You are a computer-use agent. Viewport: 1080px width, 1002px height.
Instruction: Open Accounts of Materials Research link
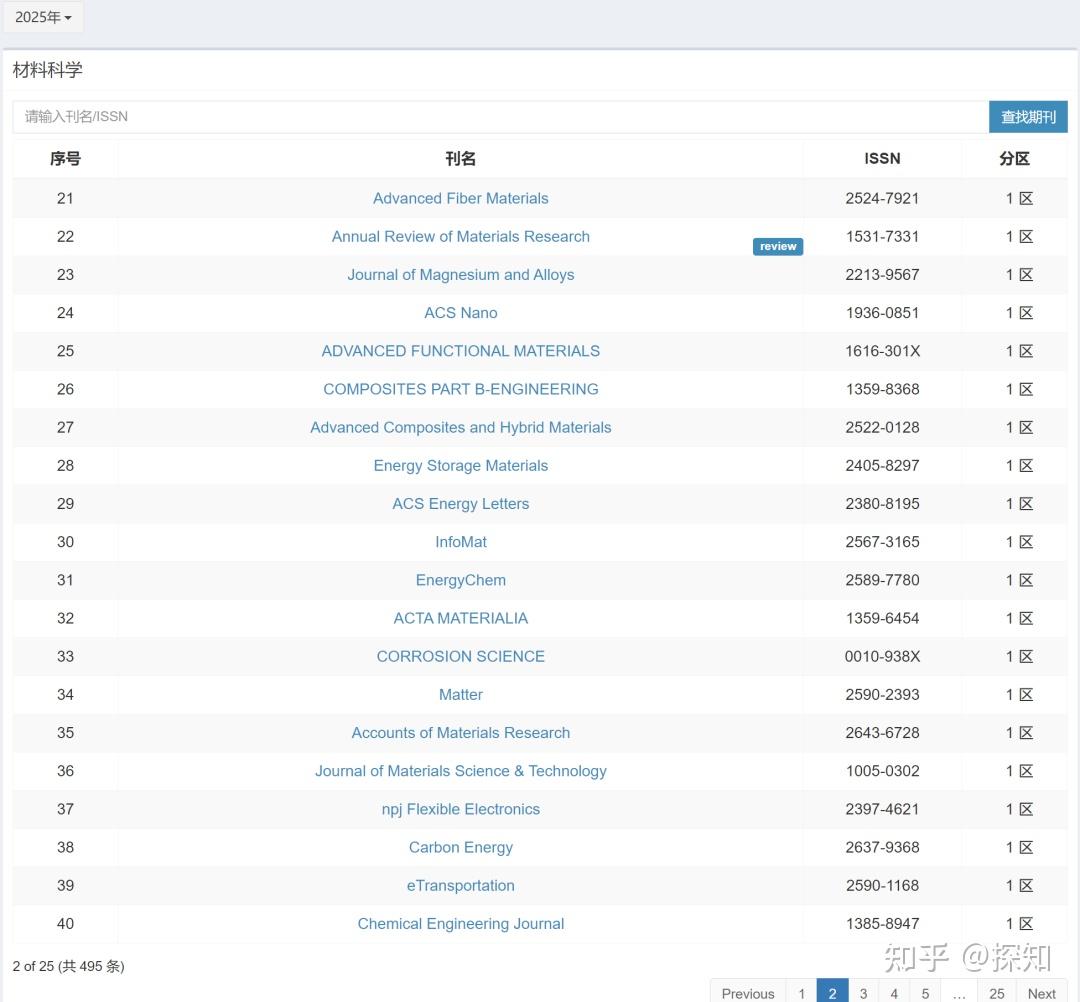461,733
